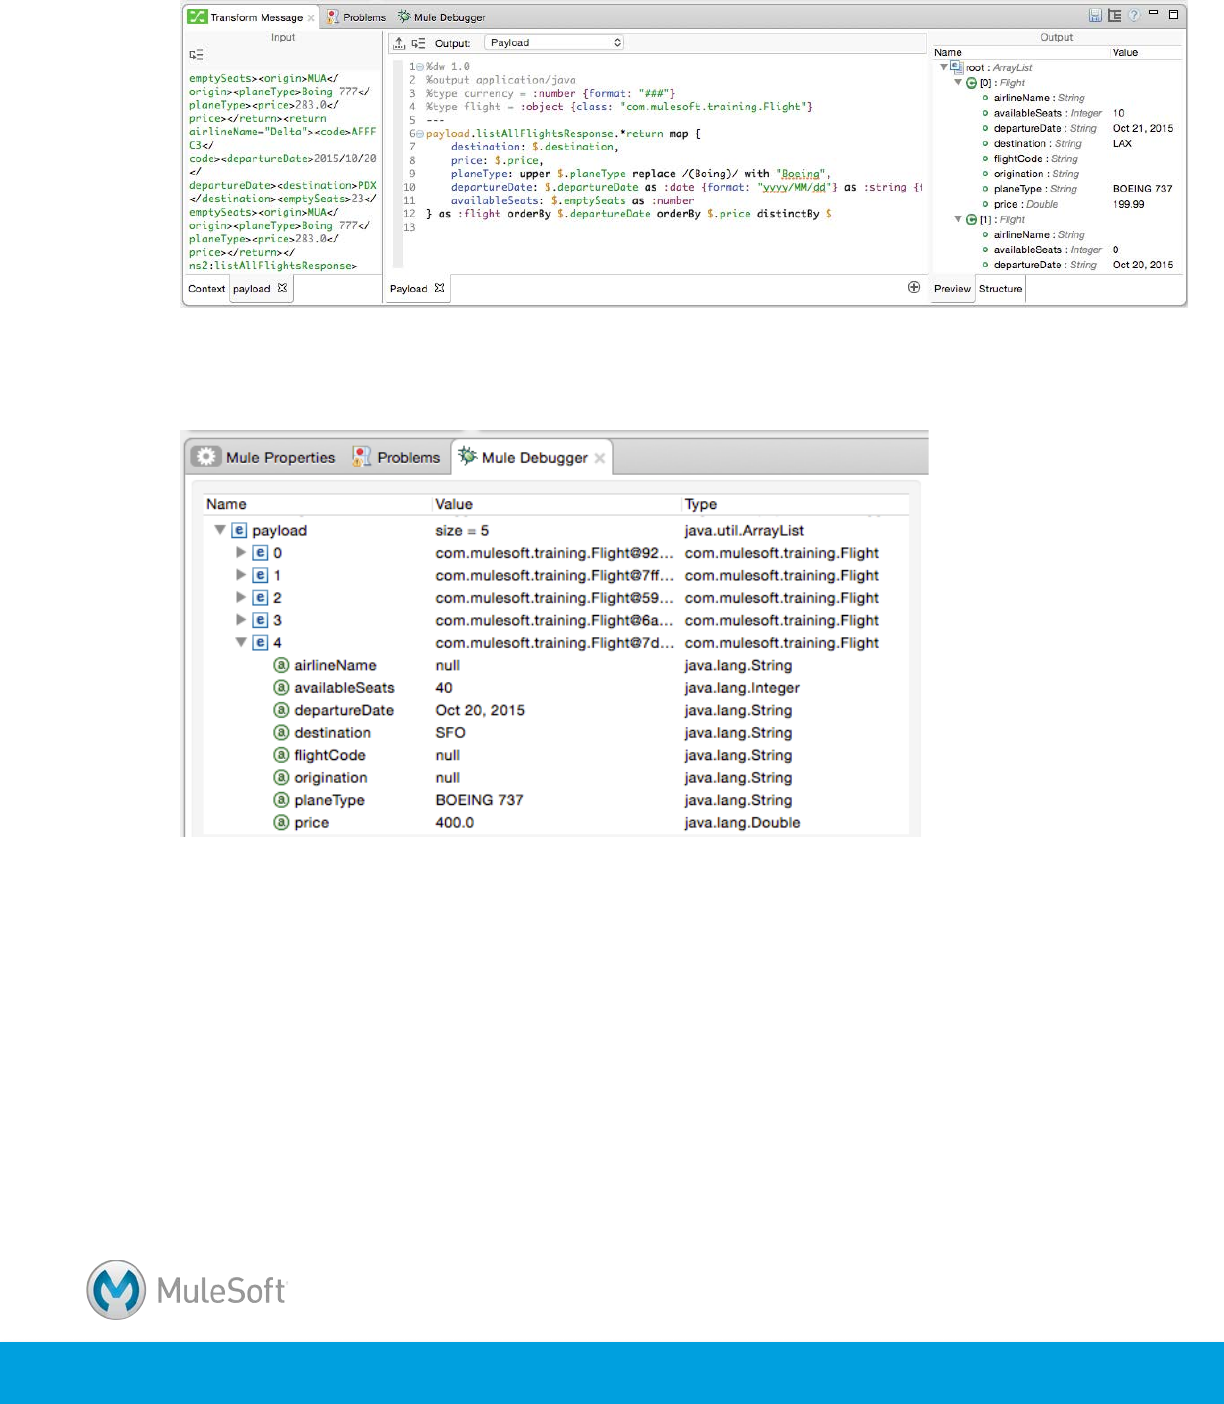This screenshot has width=1224, height=1404.
Task: Close the Mule Debugger tab in lower panel
Action: (x=600, y=458)
